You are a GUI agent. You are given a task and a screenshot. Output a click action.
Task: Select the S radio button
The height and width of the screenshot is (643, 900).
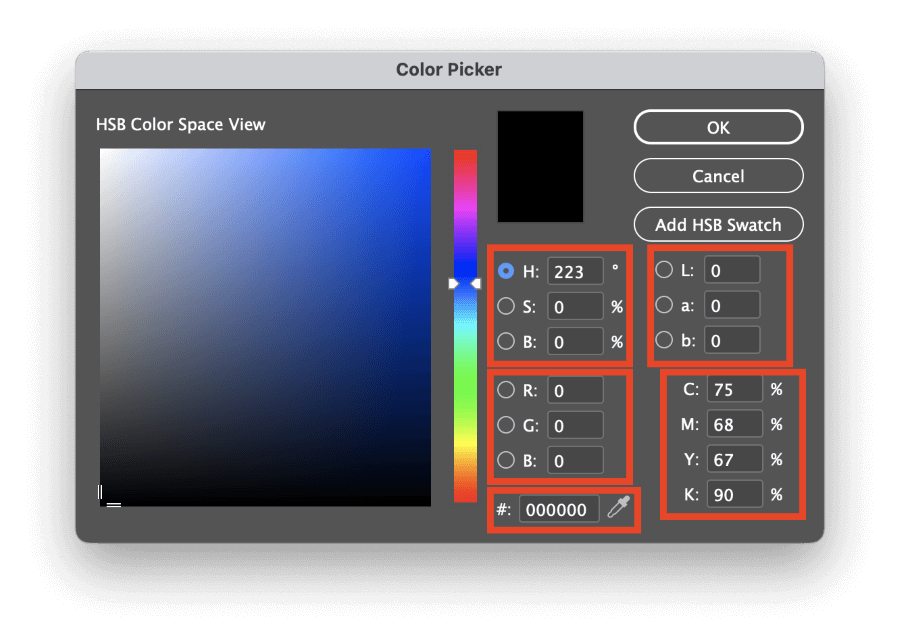click(x=505, y=305)
